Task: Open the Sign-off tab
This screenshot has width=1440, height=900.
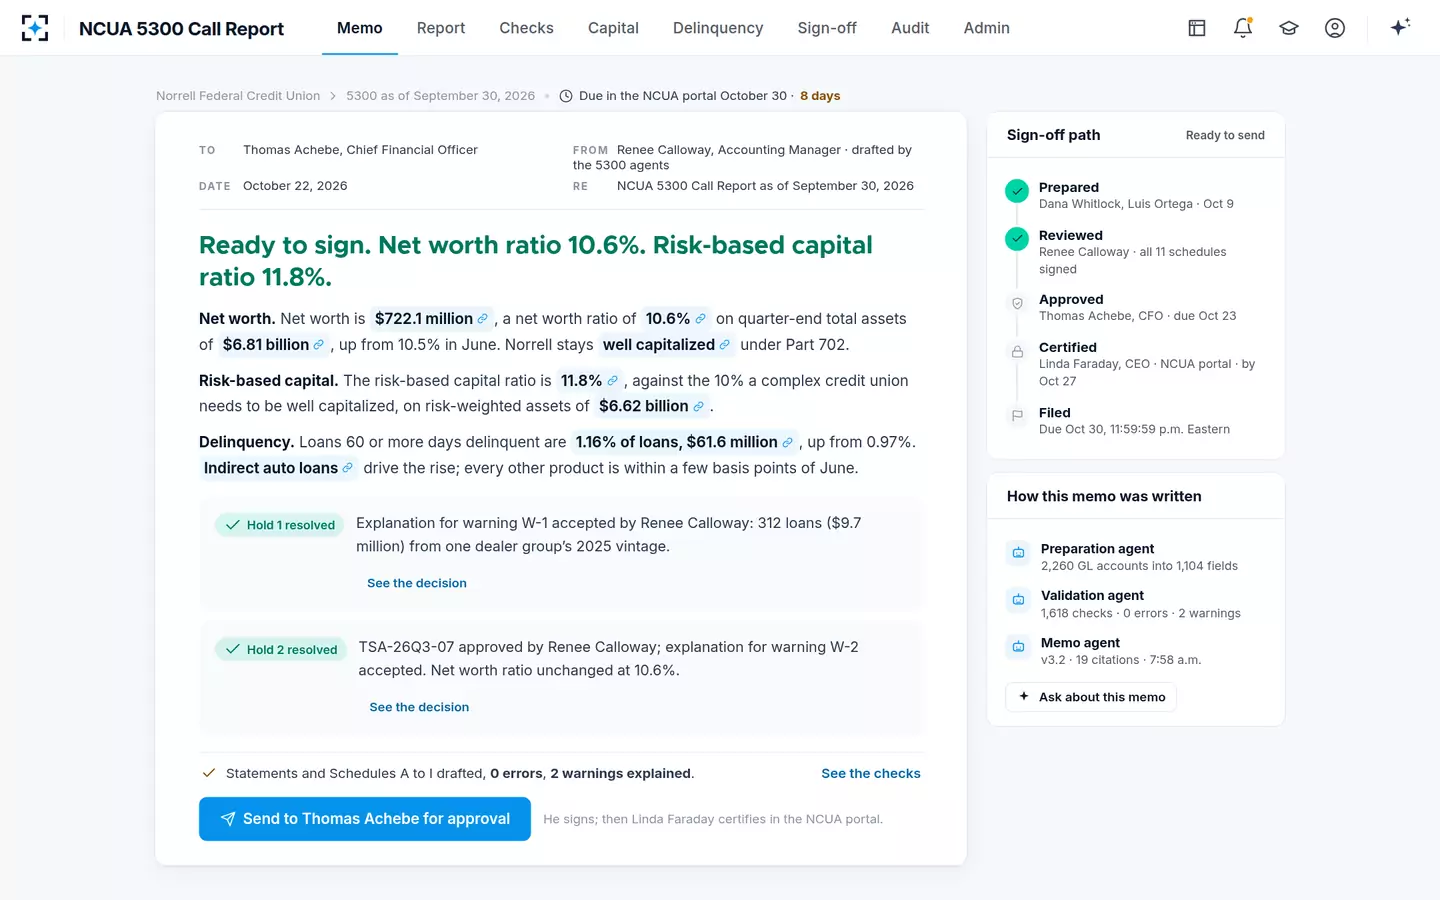Action: [827, 28]
